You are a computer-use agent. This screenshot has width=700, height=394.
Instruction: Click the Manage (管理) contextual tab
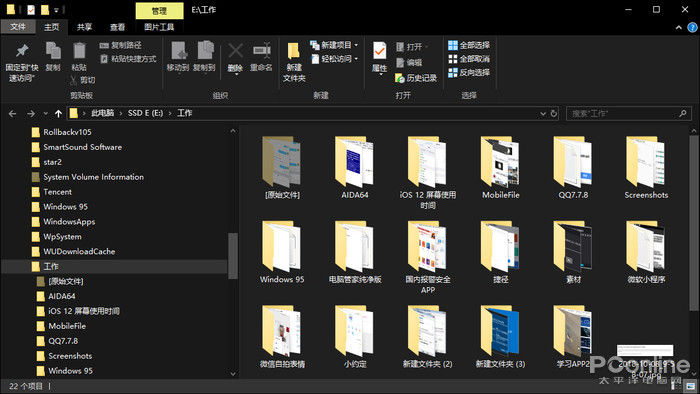159,10
